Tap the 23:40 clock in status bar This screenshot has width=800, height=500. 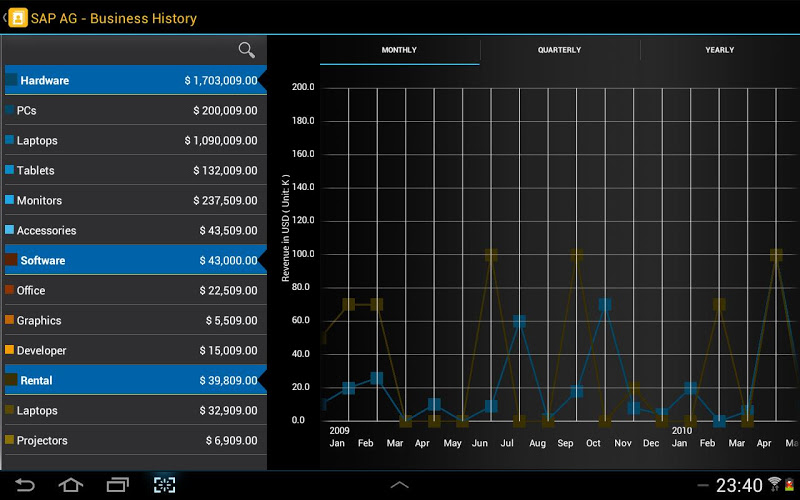point(739,485)
